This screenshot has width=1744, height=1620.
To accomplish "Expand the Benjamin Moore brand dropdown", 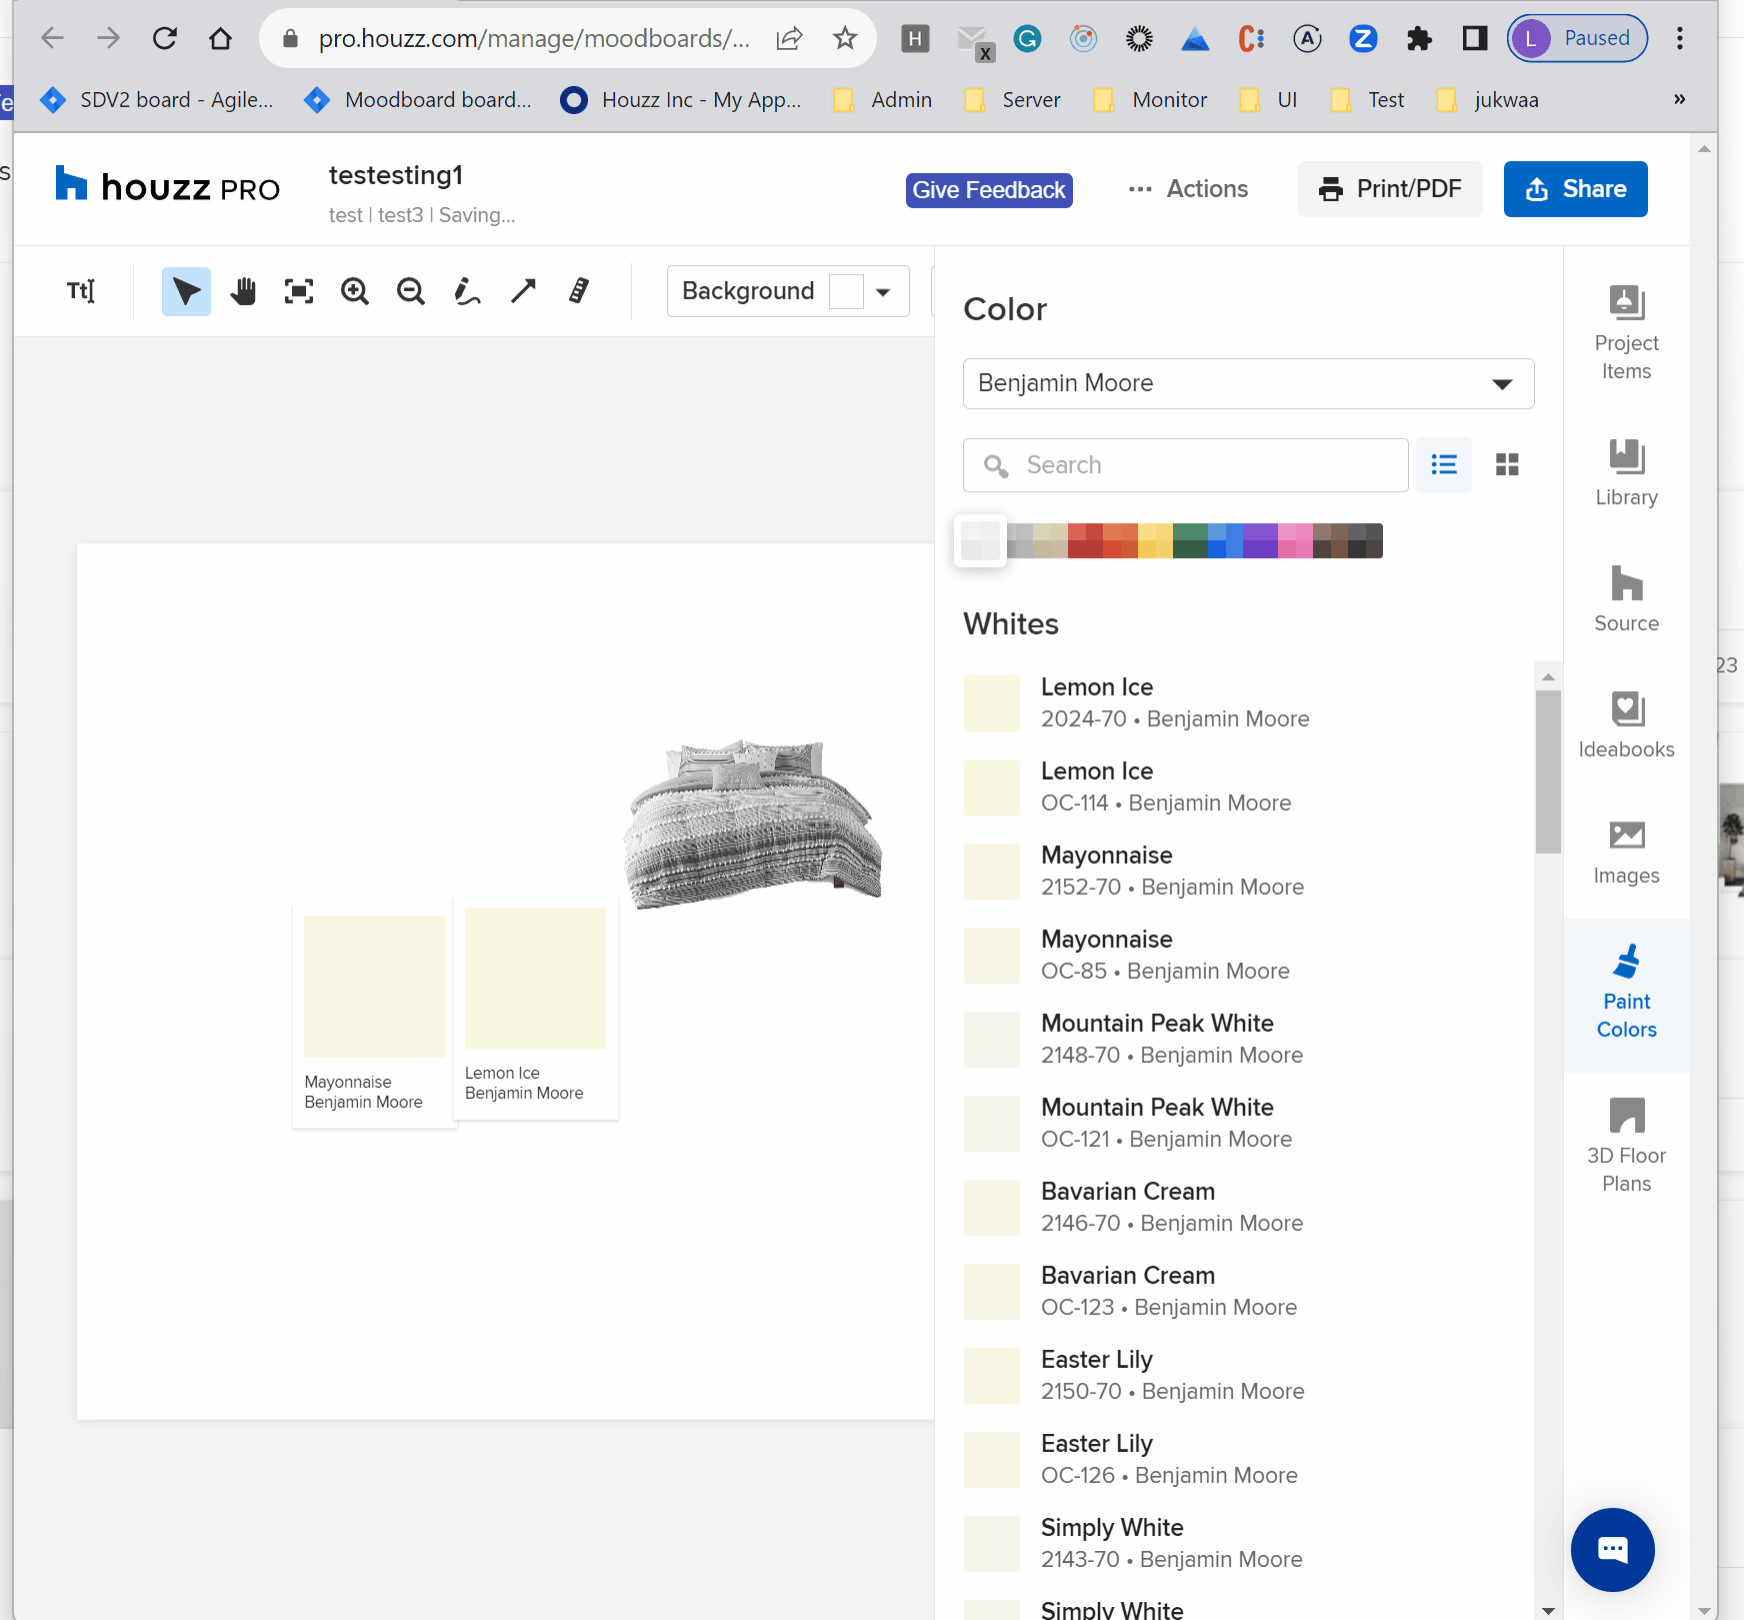I will tap(1248, 384).
